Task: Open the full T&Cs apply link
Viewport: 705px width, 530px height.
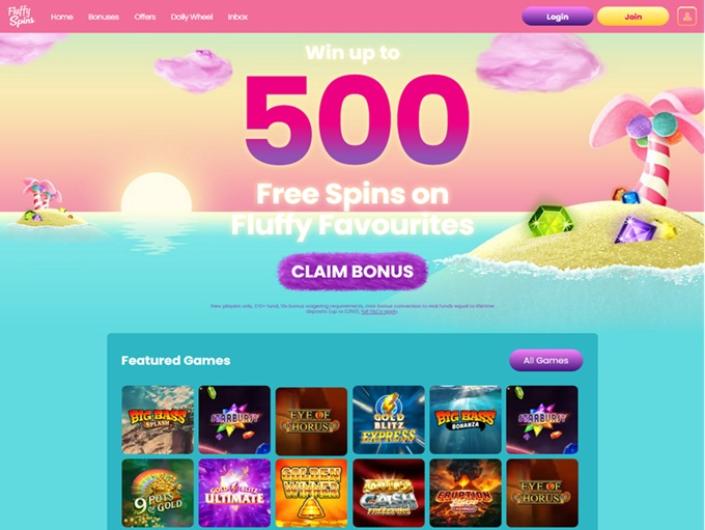Action: (x=379, y=311)
